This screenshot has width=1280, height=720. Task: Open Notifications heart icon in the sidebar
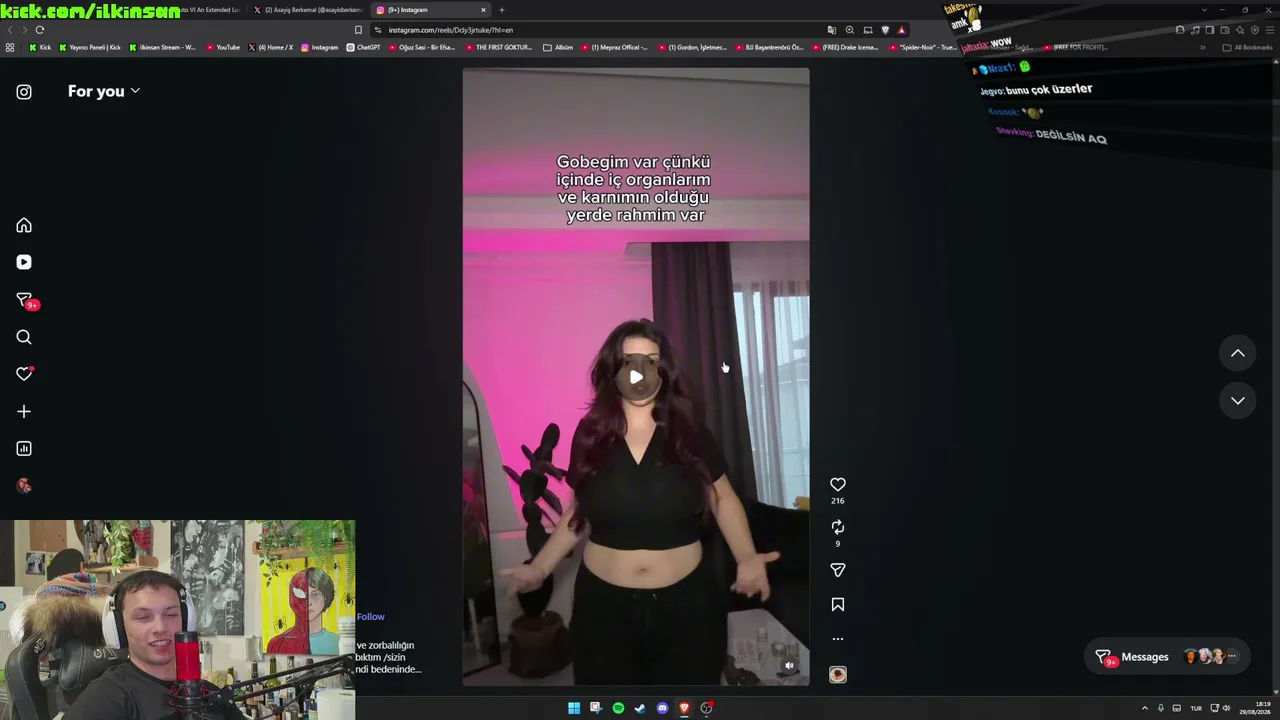pos(24,374)
